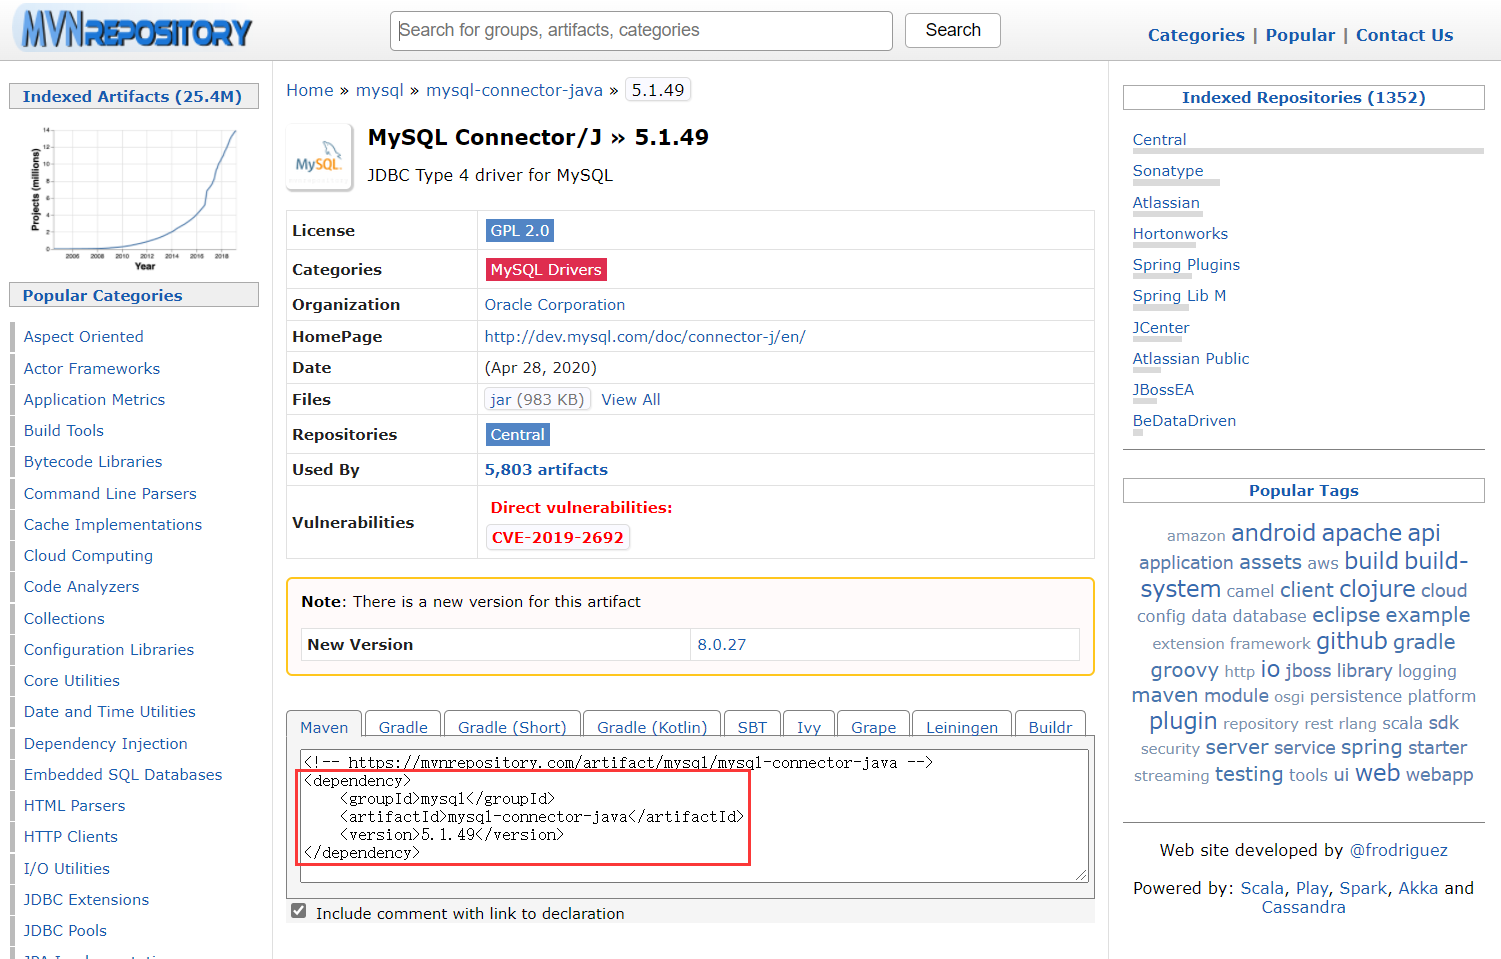Image resolution: width=1501 pixels, height=959 pixels.
Task: Switch to the Buildr tab
Action: click(1050, 727)
